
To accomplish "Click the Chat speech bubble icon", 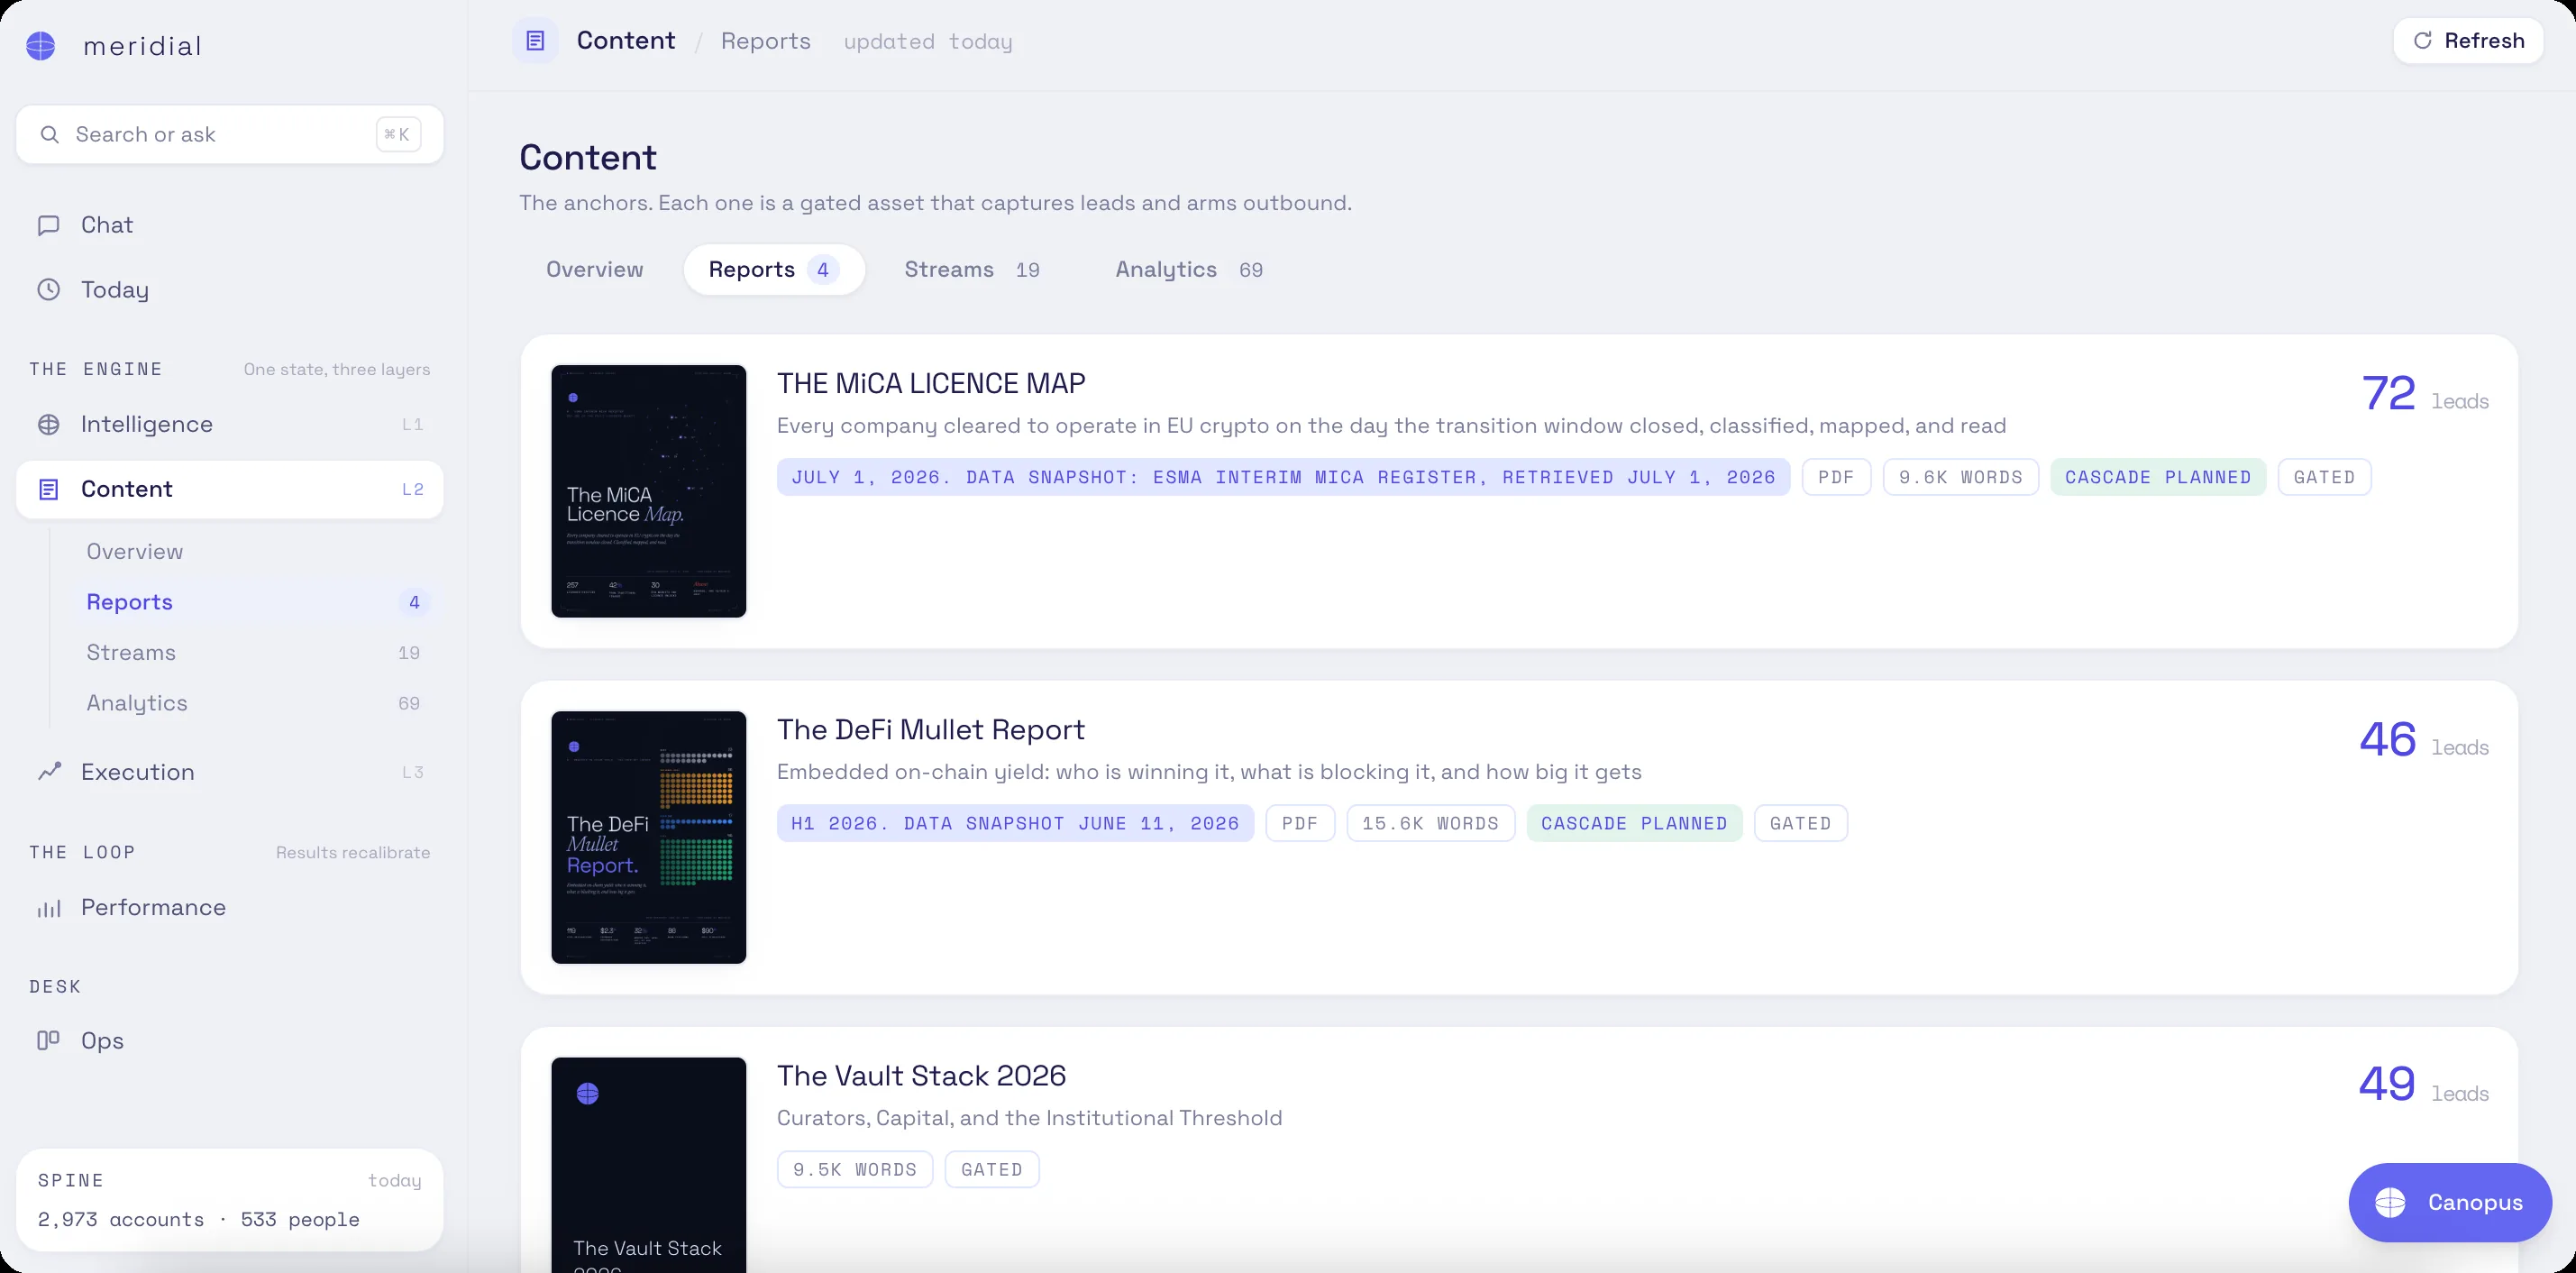I will (48, 225).
